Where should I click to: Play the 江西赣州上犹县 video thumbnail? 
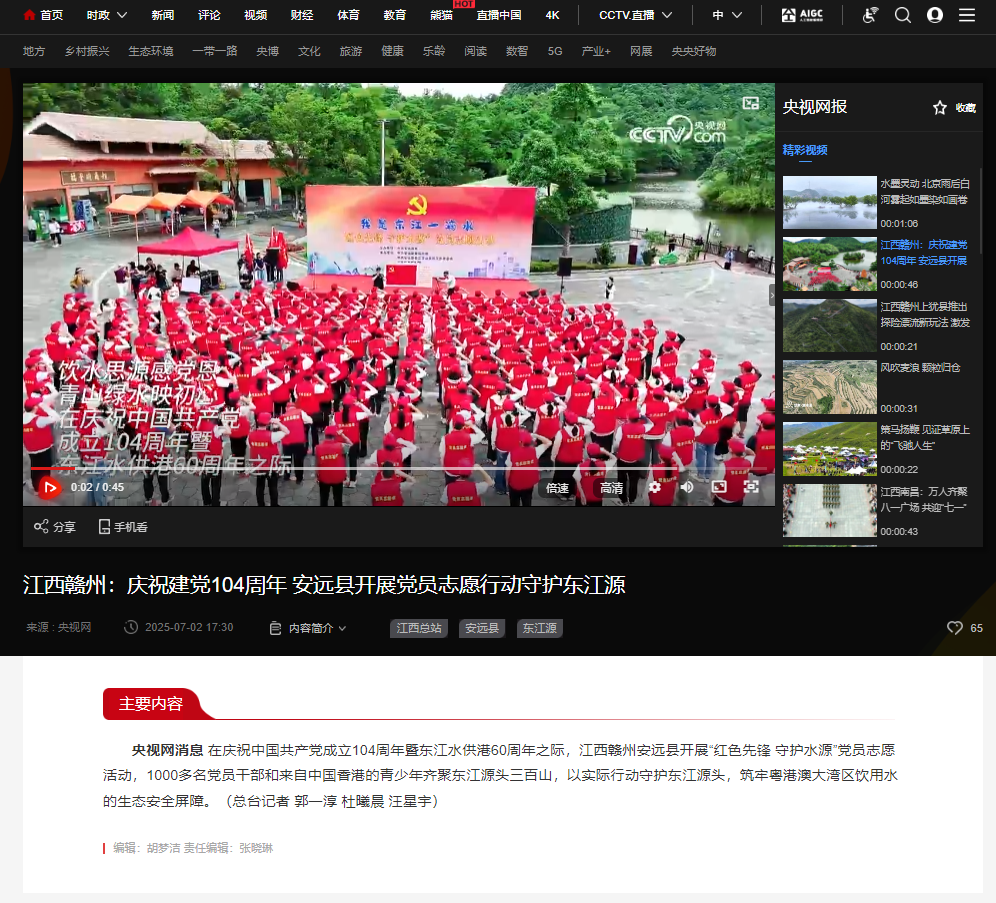[x=830, y=326]
